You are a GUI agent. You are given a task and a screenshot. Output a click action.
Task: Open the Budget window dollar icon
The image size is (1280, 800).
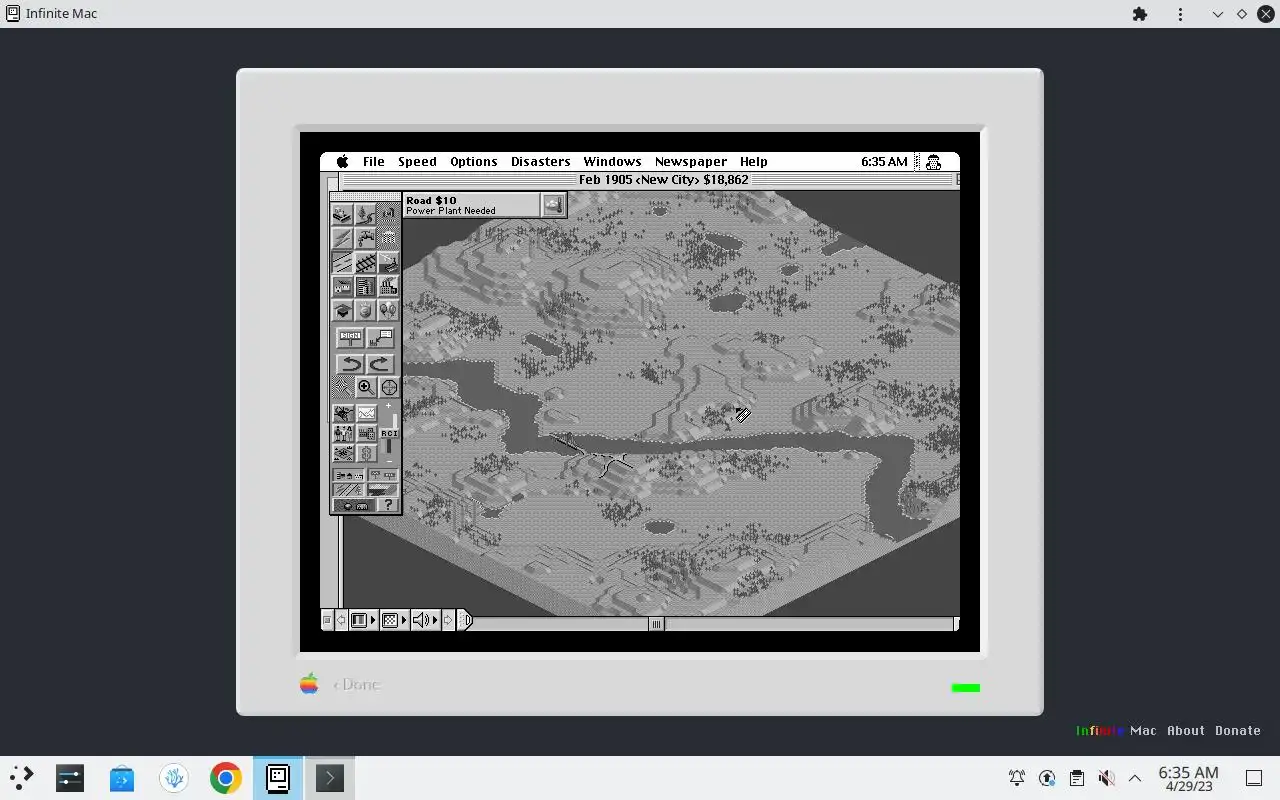[366, 453]
